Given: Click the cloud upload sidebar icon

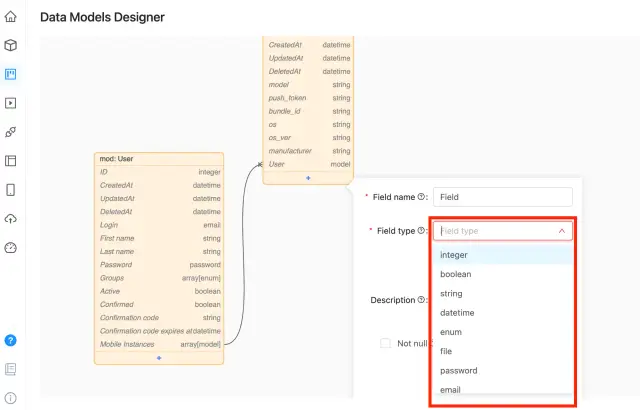Looking at the screenshot, I should pos(11,218).
